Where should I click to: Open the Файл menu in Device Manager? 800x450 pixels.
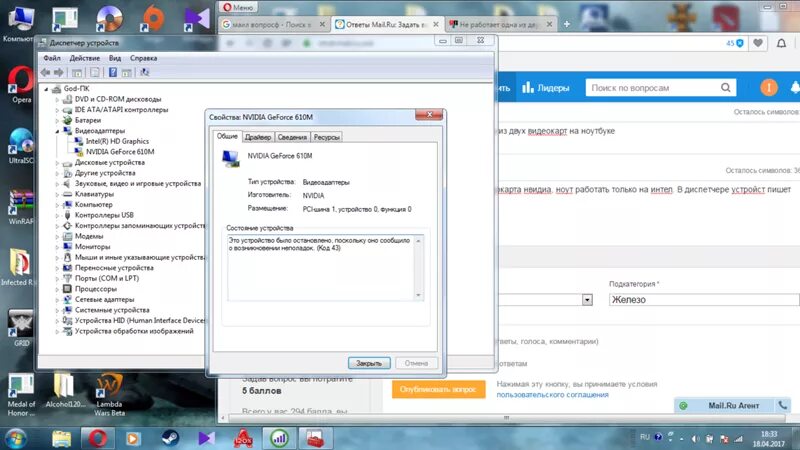pos(52,58)
